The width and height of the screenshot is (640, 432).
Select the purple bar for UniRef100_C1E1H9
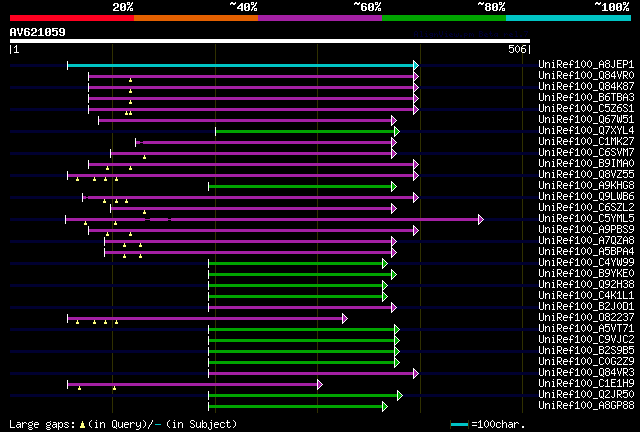[x=193, y=385]
